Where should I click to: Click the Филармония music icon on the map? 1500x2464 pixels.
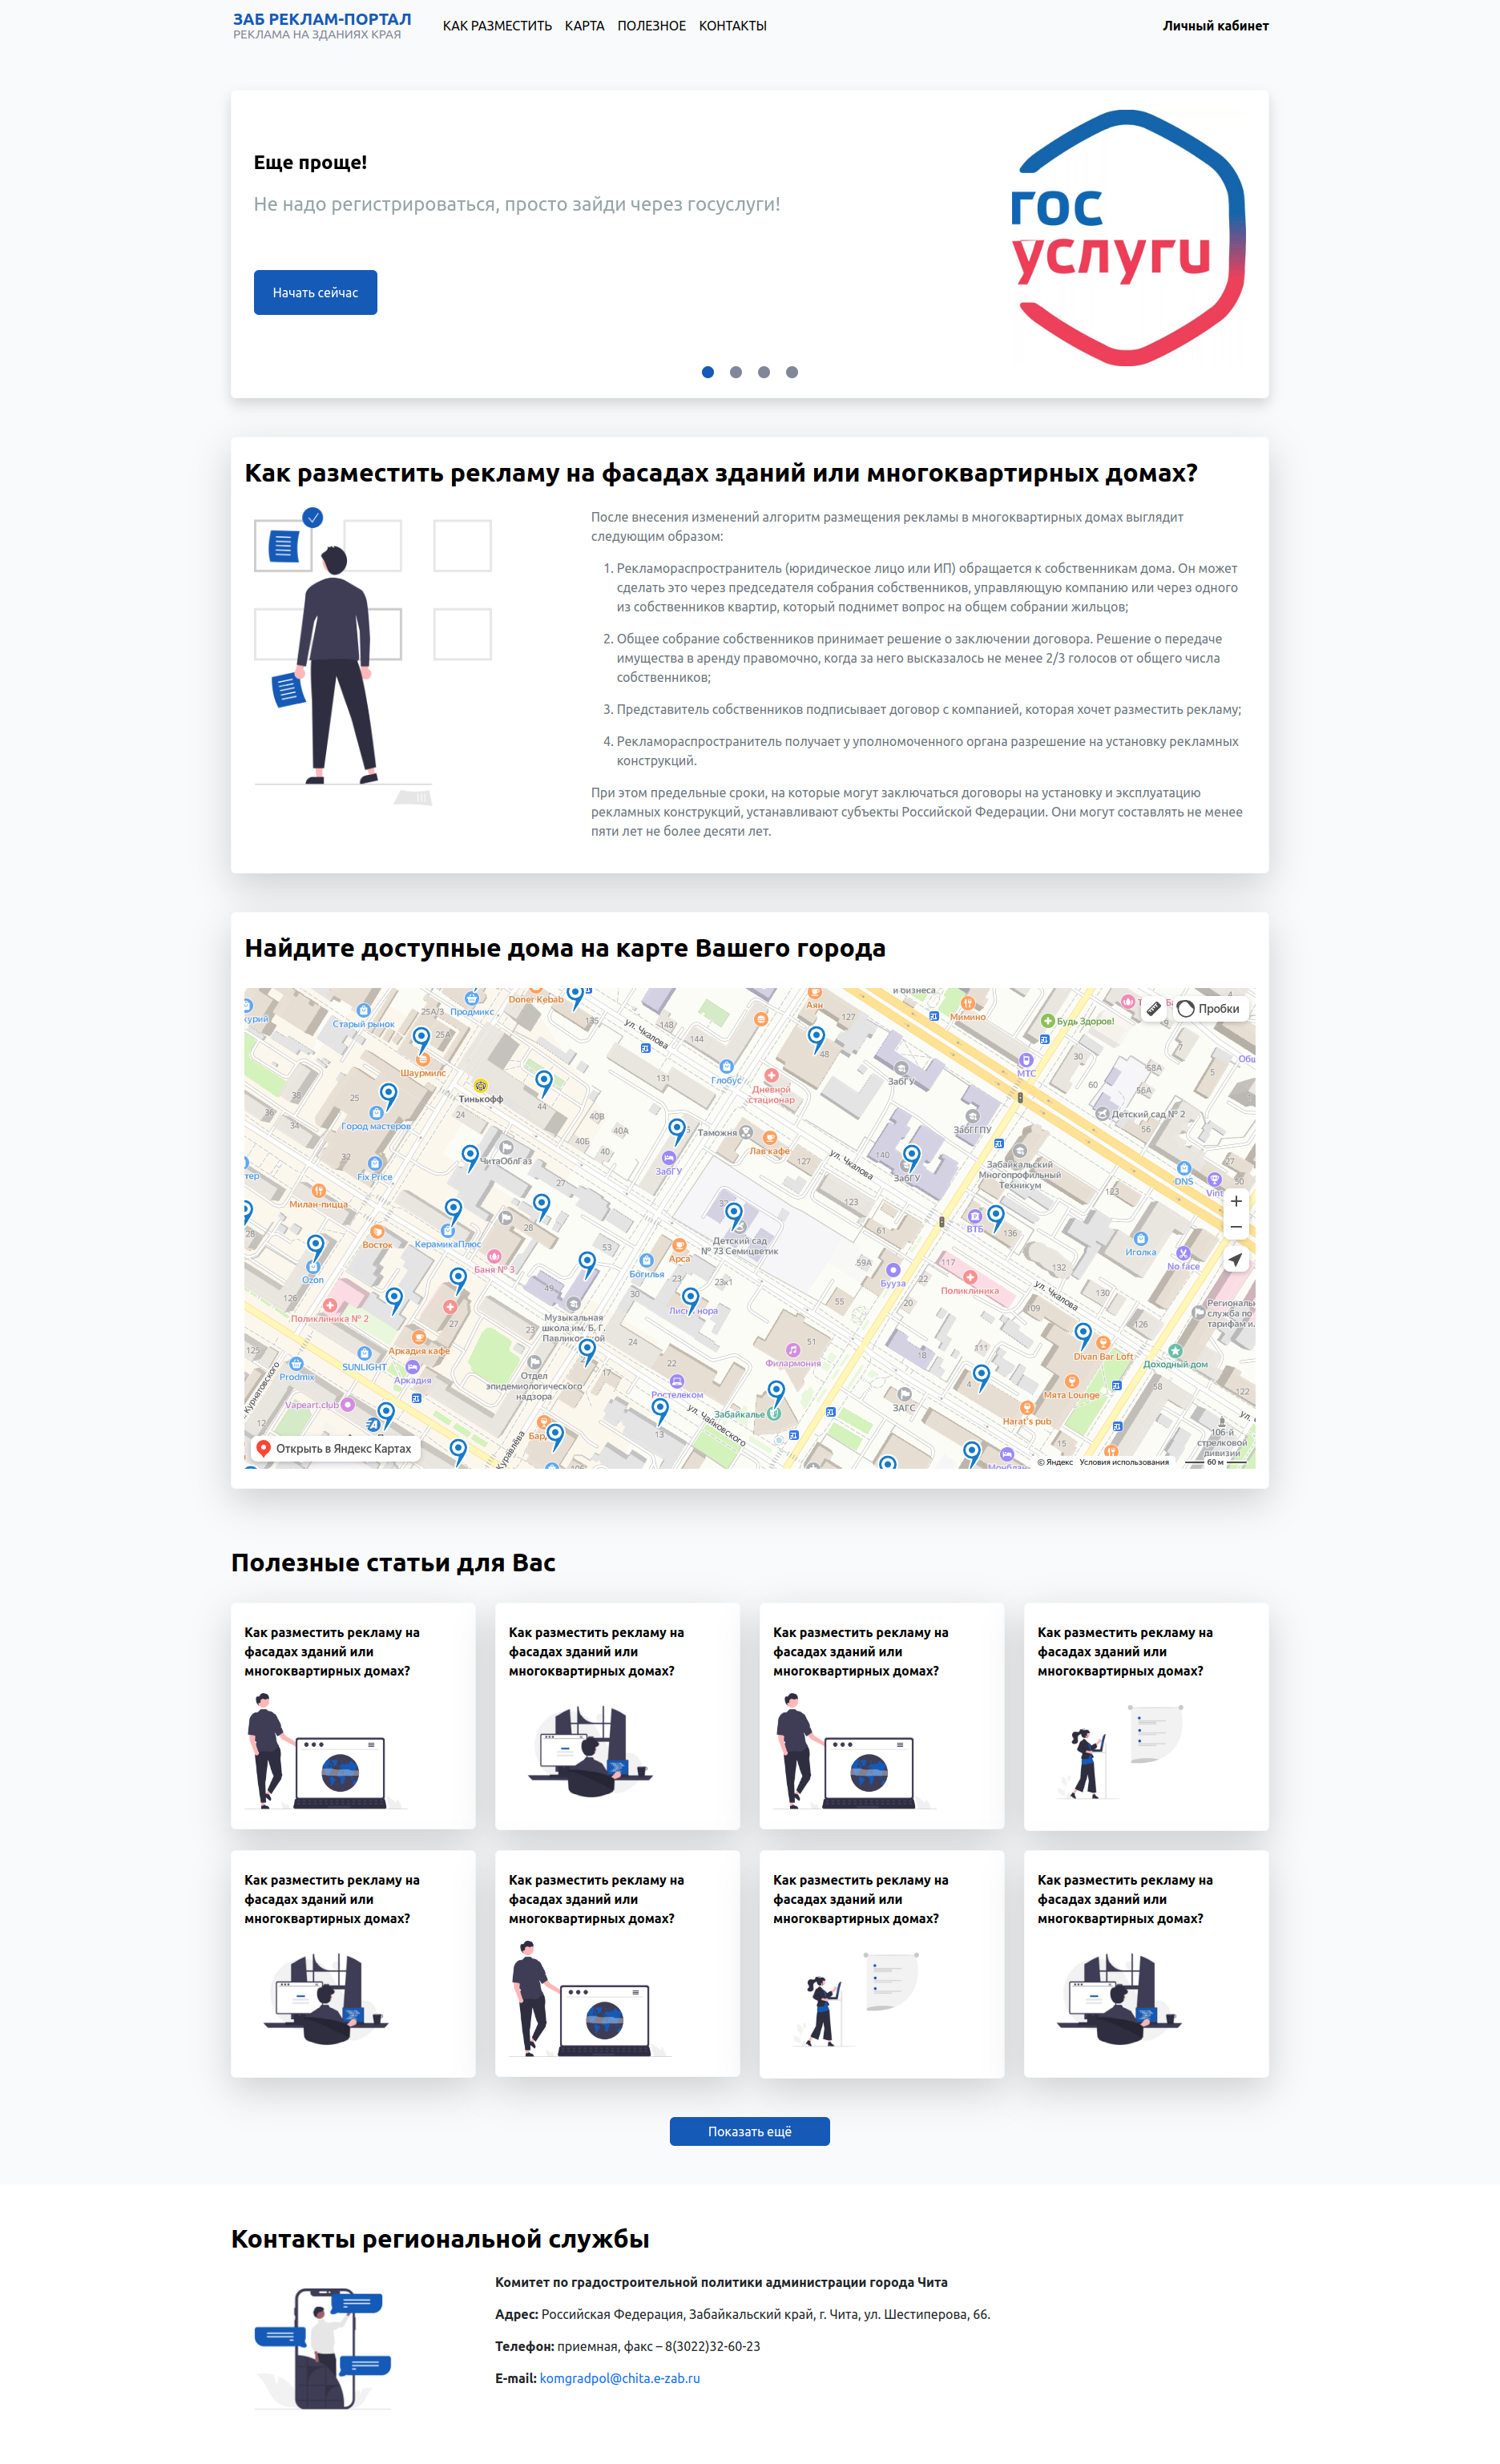(793, 1350)
